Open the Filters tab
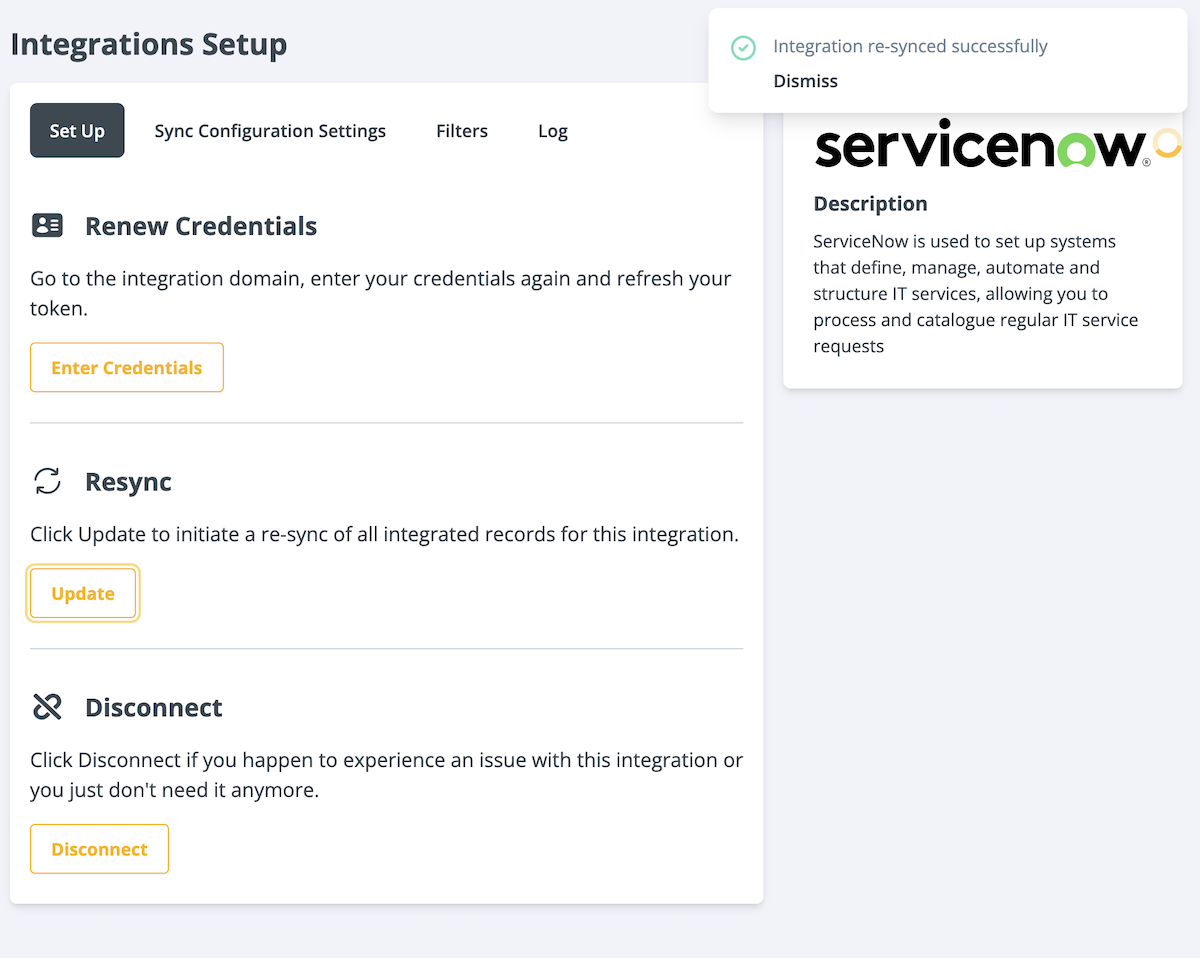The image size is (1200, 958). tap(461, 130)
